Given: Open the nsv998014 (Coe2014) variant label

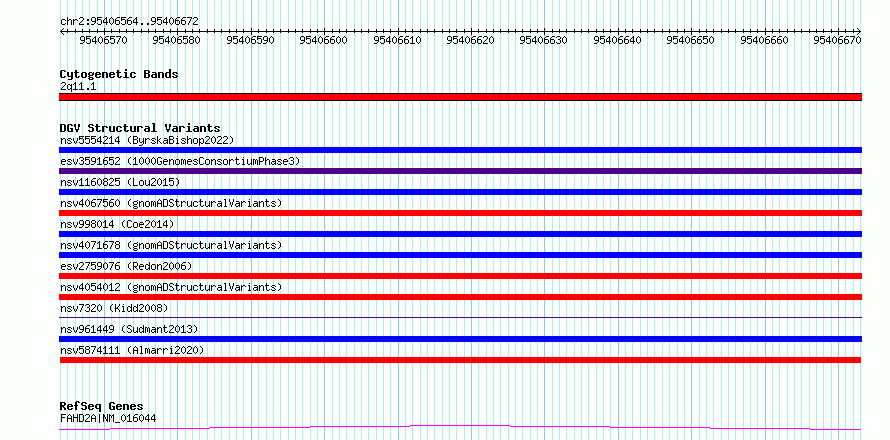Looking at the screenshot, I should coord(117,224).
